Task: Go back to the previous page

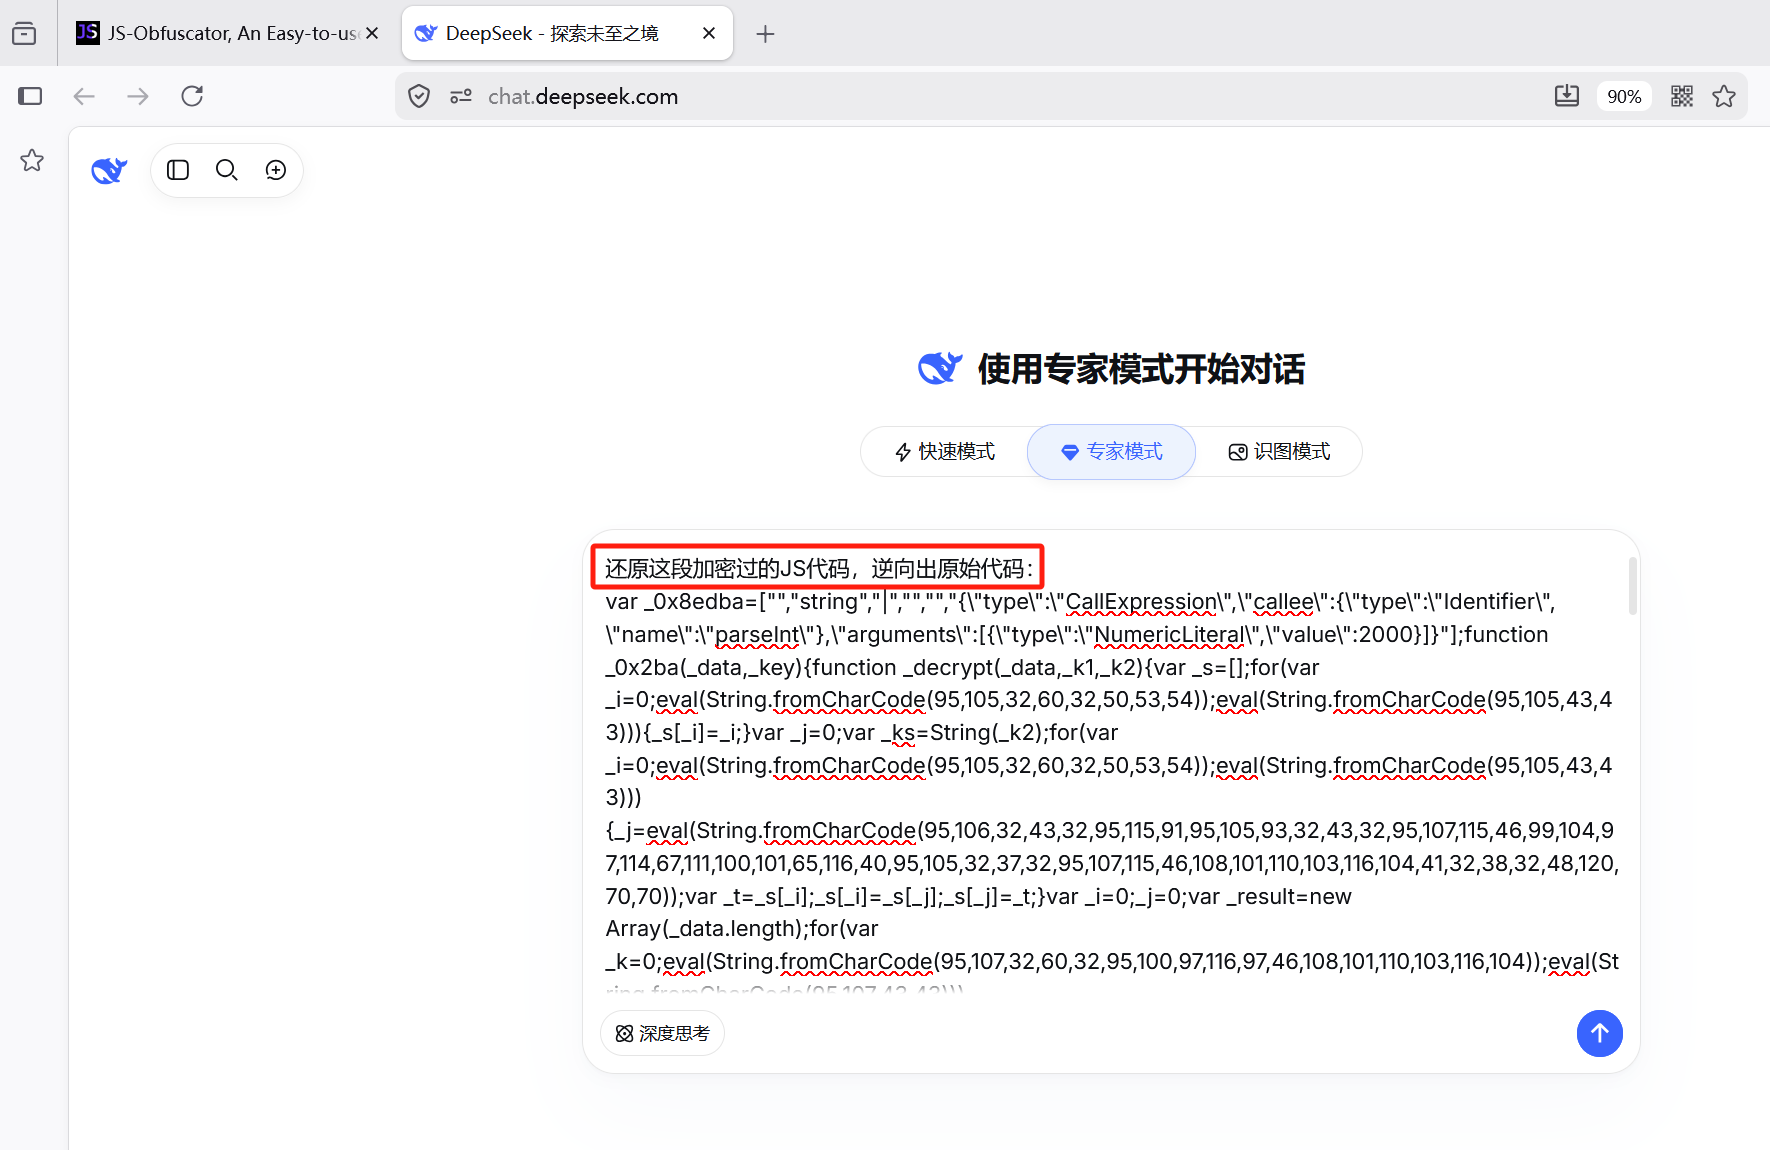Action: pyautogui.click(x=84, y=96)
